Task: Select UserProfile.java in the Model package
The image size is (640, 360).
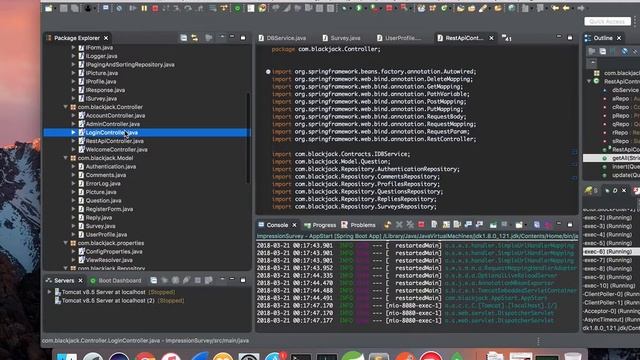Action: tap(106, 234)
